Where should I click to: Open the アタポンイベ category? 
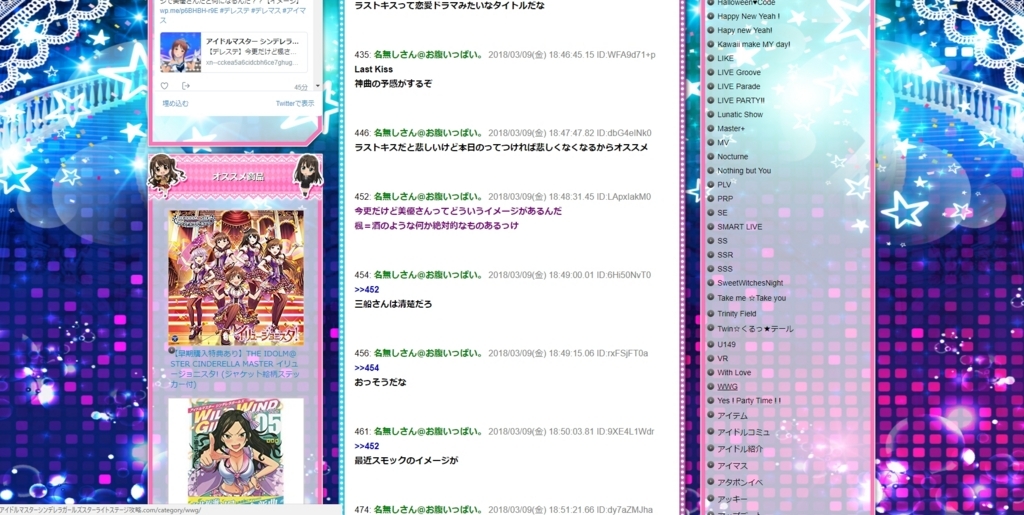[739, 482]
